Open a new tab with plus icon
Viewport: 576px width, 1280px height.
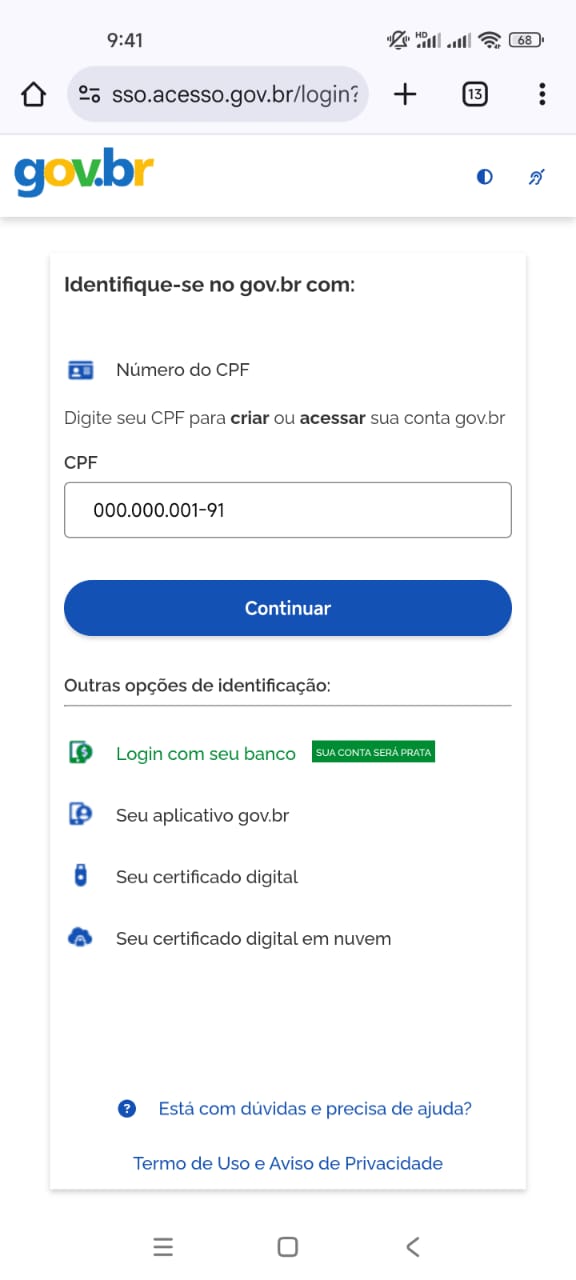pyautogui.click(x=404, y=95)
